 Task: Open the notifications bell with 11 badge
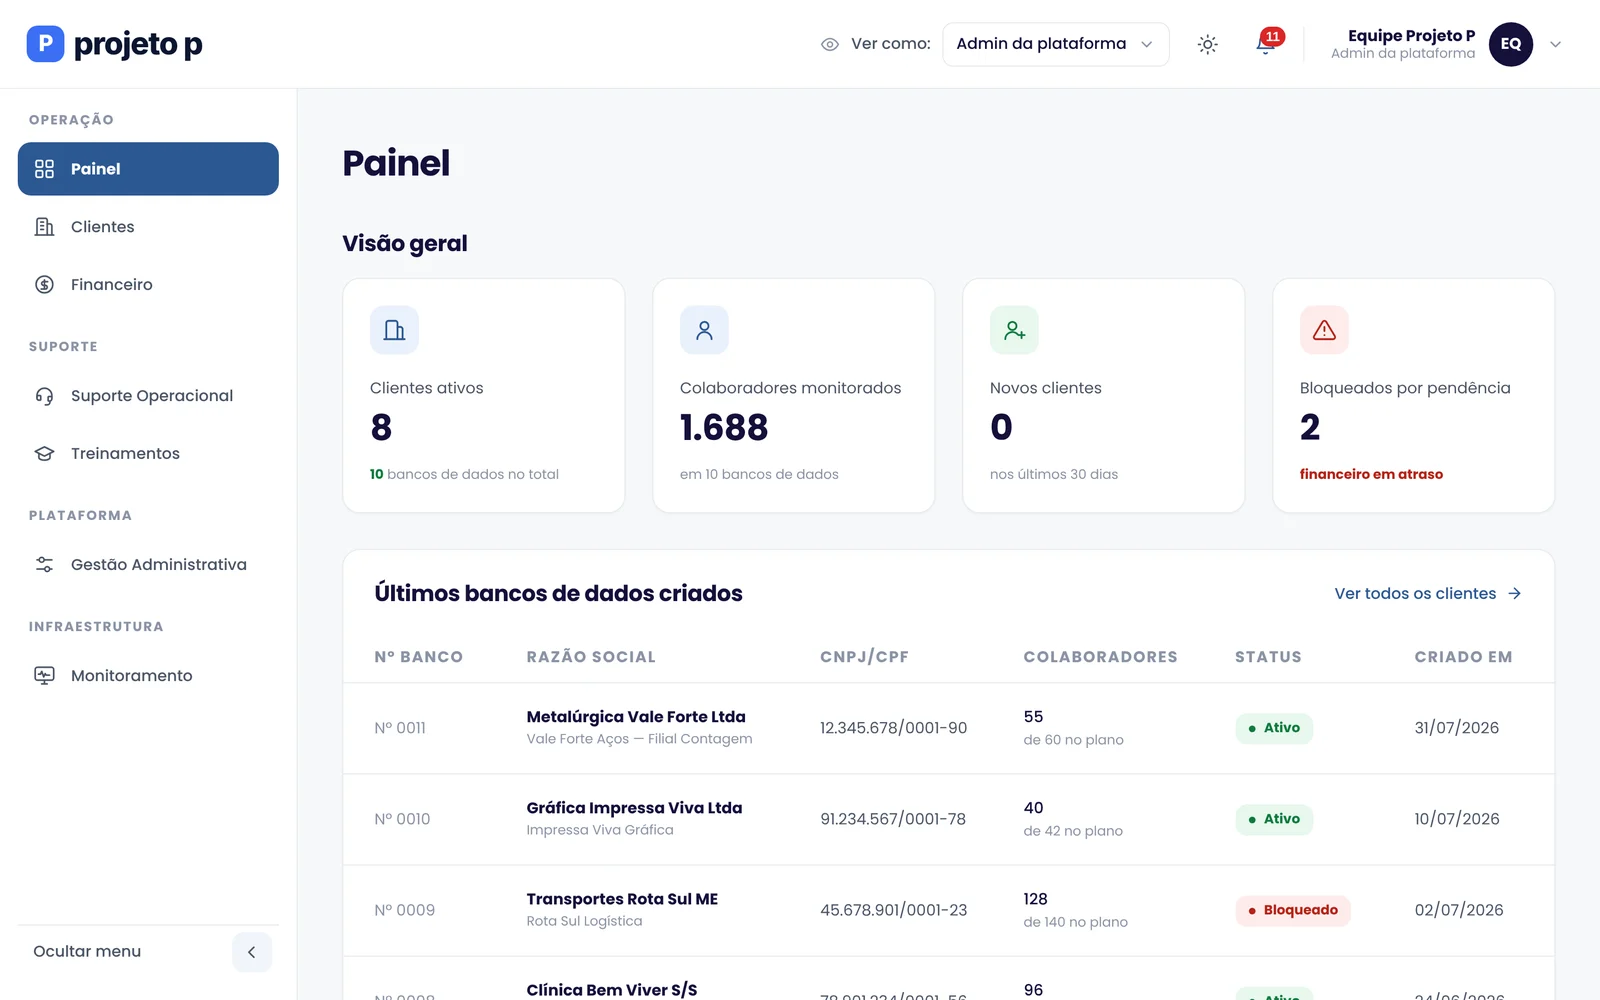pos(1267,43)
